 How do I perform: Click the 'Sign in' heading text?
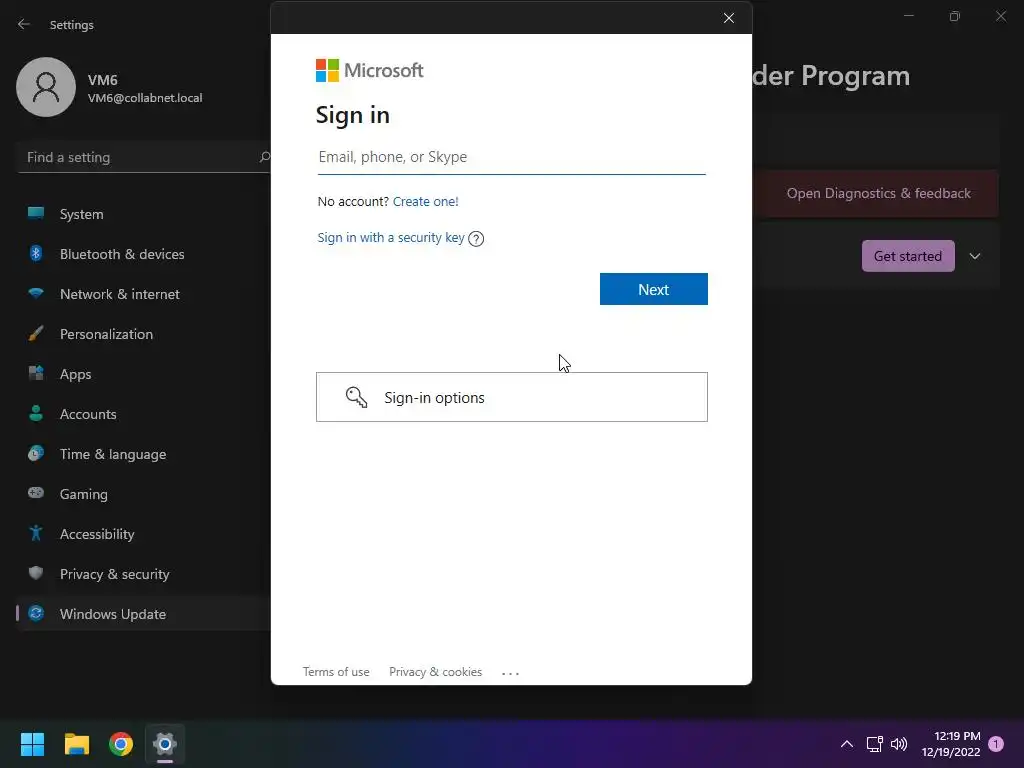click(x=353, y=115)
